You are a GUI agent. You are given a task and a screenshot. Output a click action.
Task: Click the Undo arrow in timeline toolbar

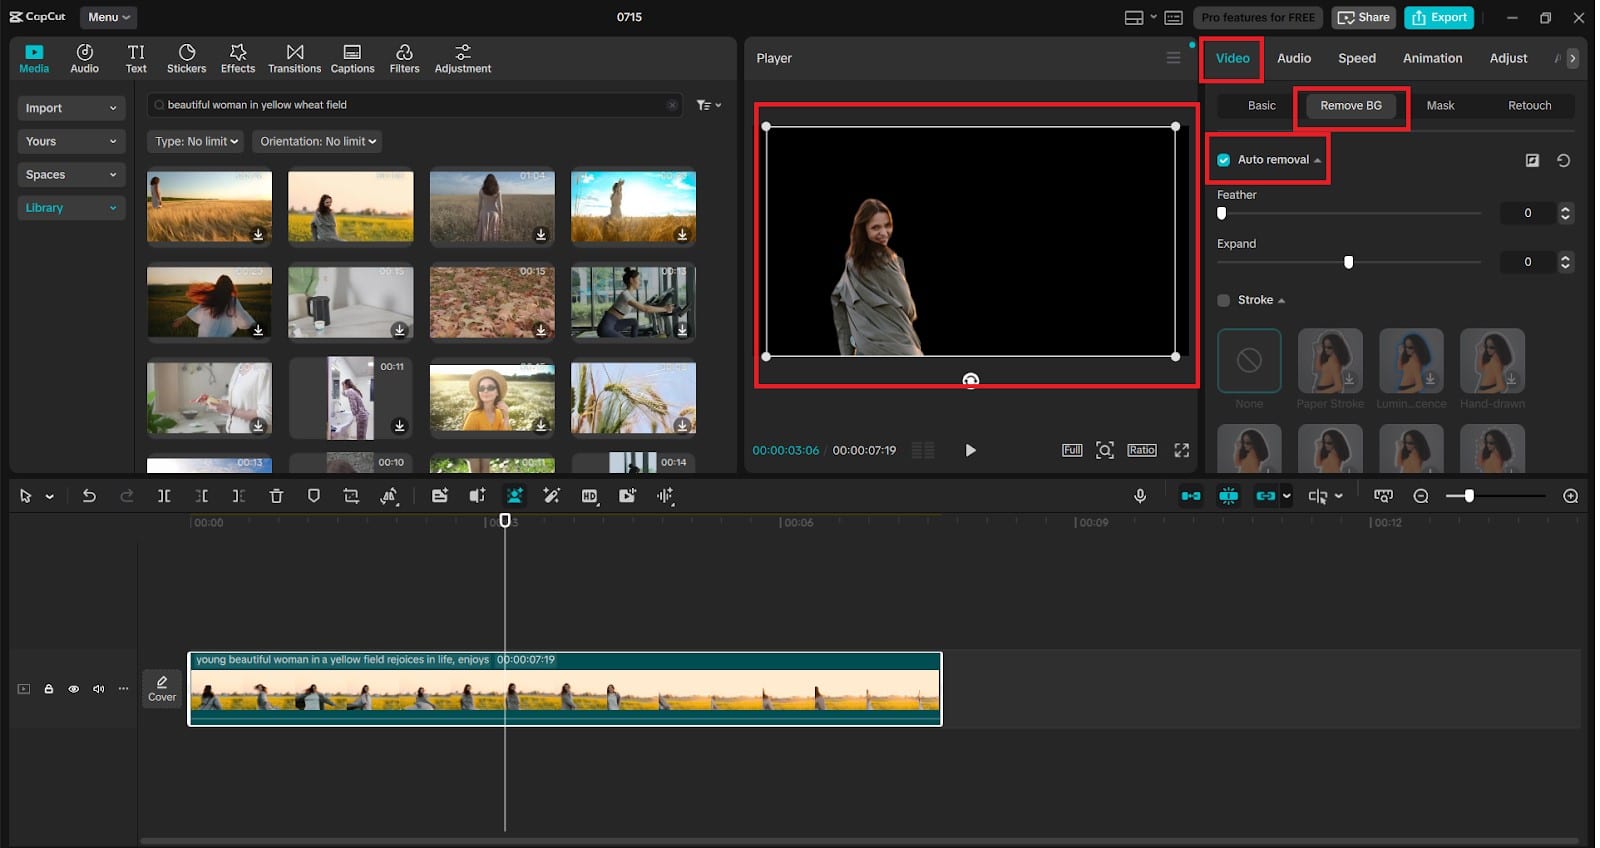(89, 496)
